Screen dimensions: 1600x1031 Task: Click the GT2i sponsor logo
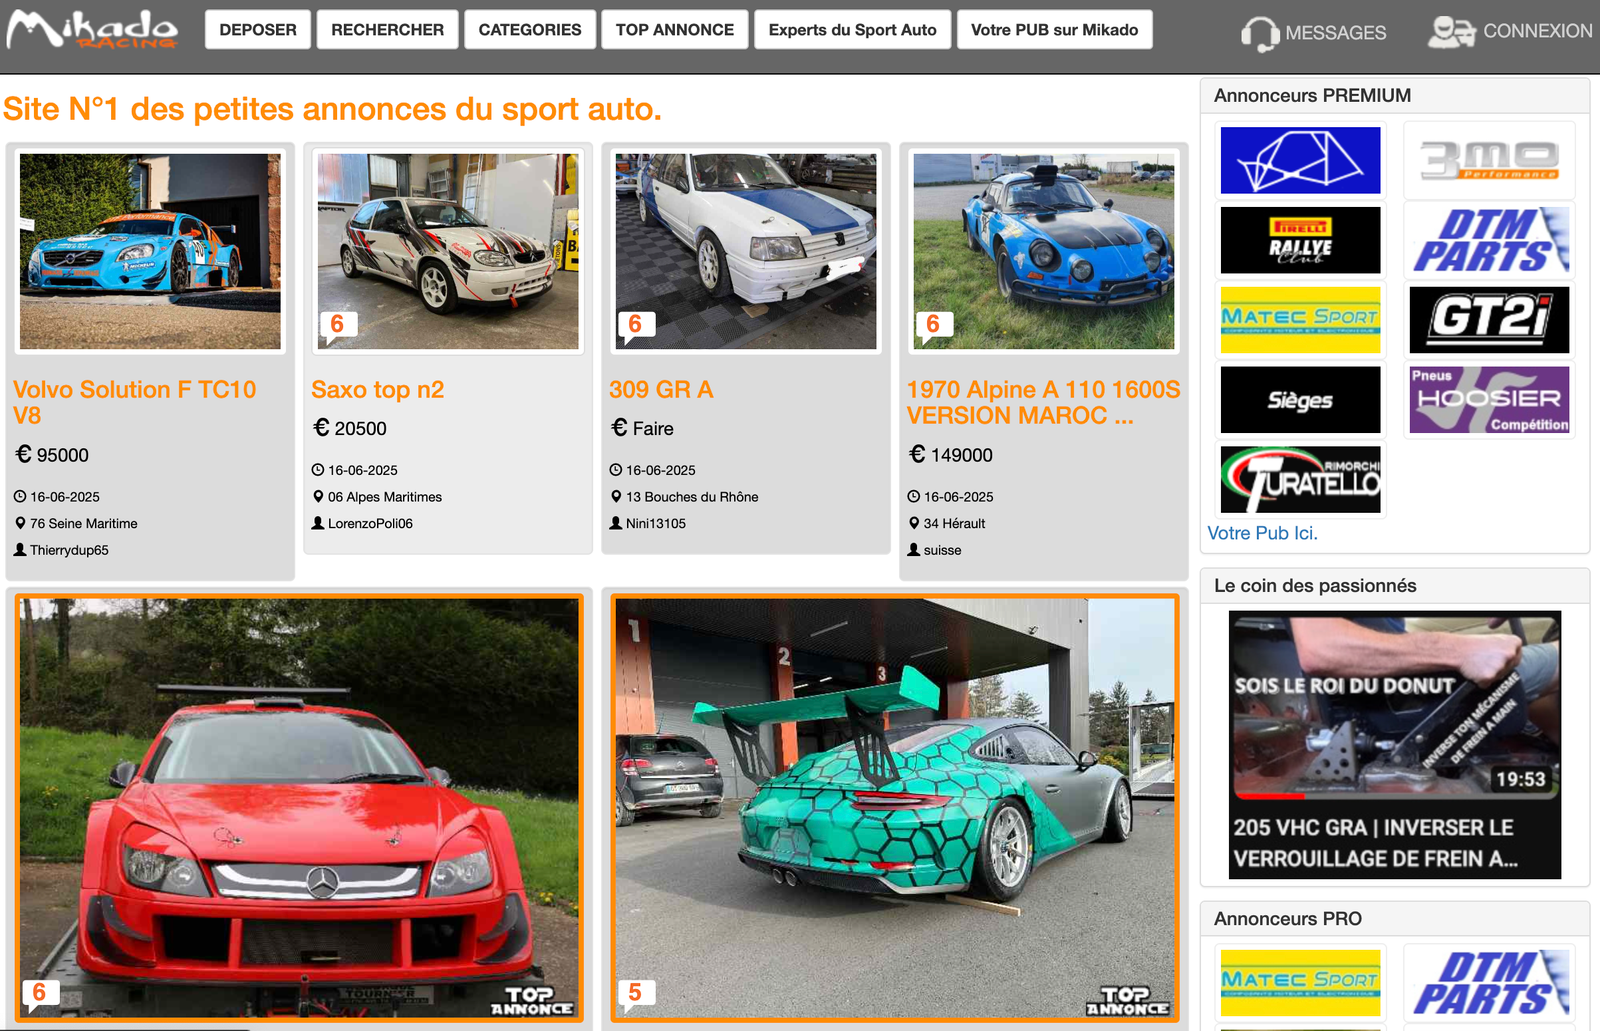[1490, 320]
